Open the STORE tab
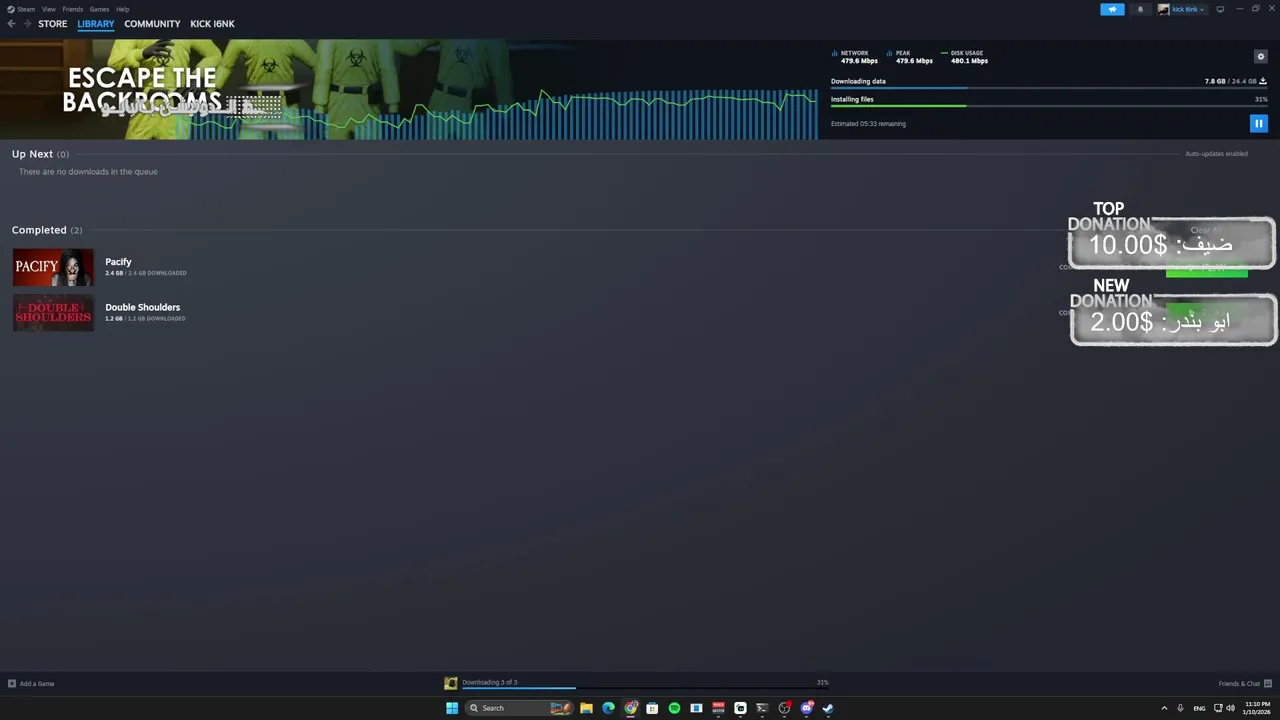The width and height of the screenshot is (1280, 720). click(x=53, y=24)
